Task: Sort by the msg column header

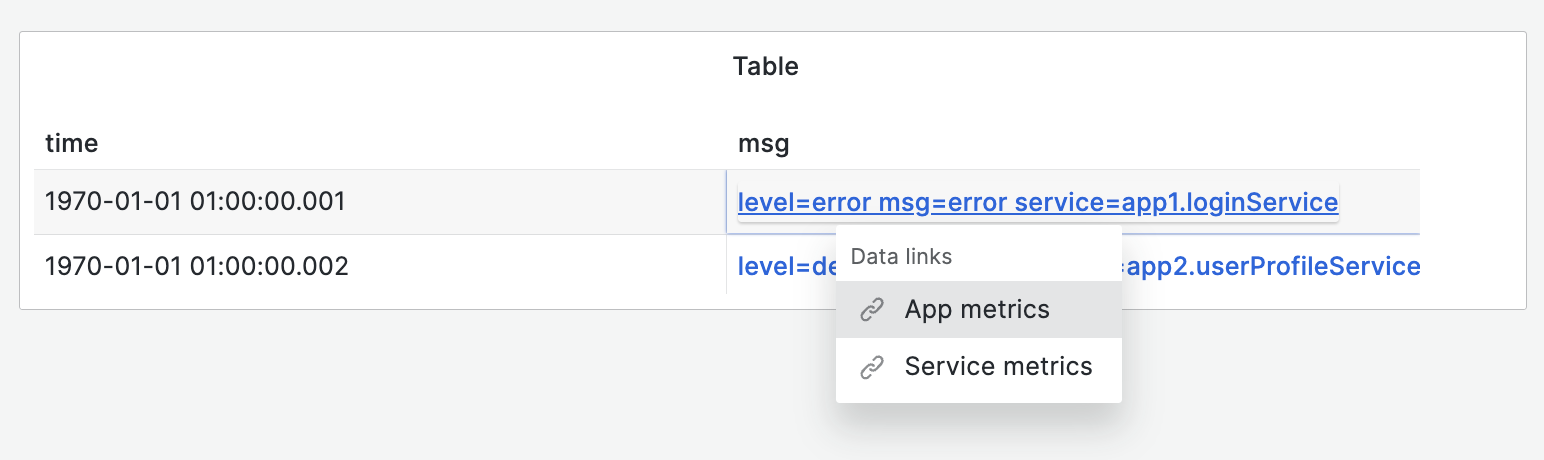Action: click(764, 144)
